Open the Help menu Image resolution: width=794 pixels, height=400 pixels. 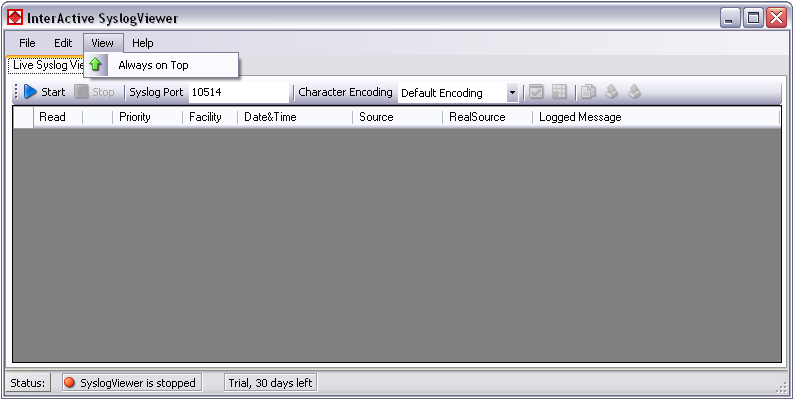coord(143,43)
